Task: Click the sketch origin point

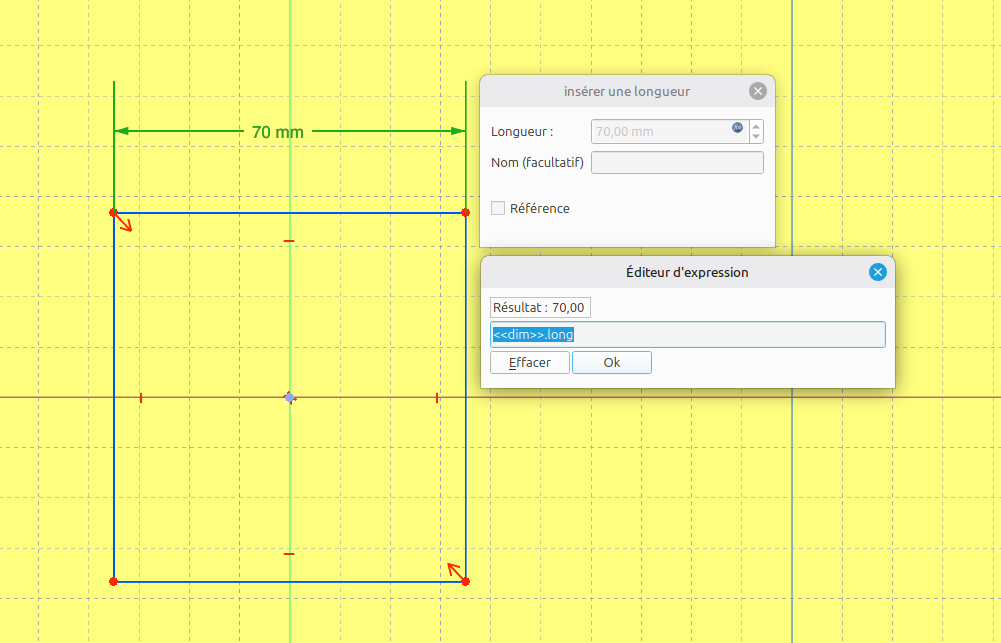Action: (x=289, y=398)
